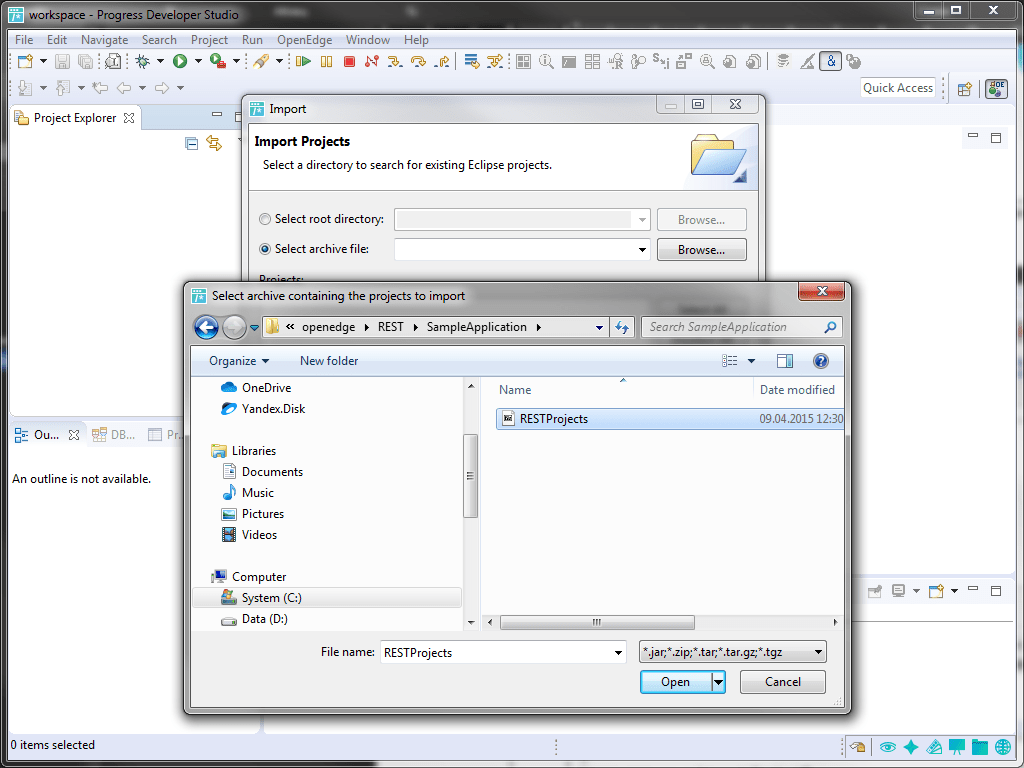The image size is (1024, 768).
Task: Open the Project menu
Action: [x=210, y=40]
